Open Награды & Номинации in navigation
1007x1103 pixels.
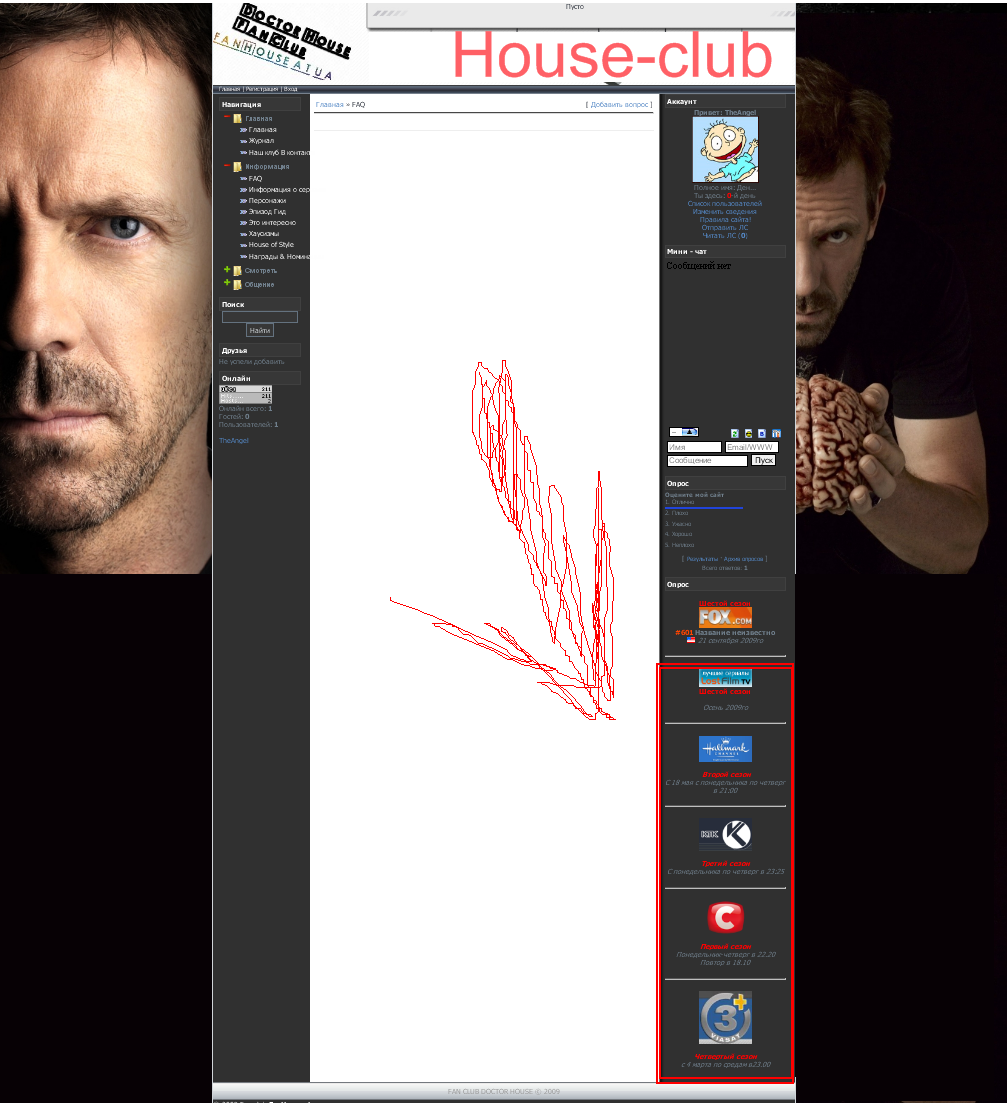(x=279, y=257)
